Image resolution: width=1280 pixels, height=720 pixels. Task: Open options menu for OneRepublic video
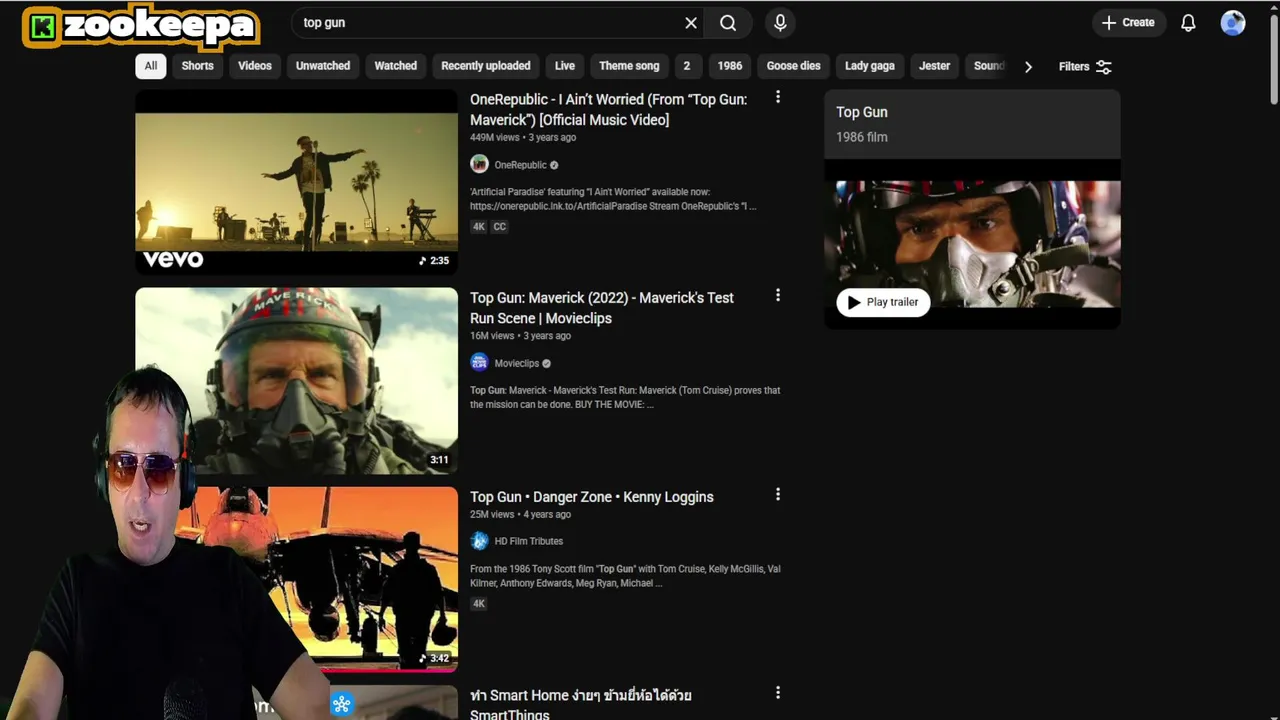click(x=778, y=97)
